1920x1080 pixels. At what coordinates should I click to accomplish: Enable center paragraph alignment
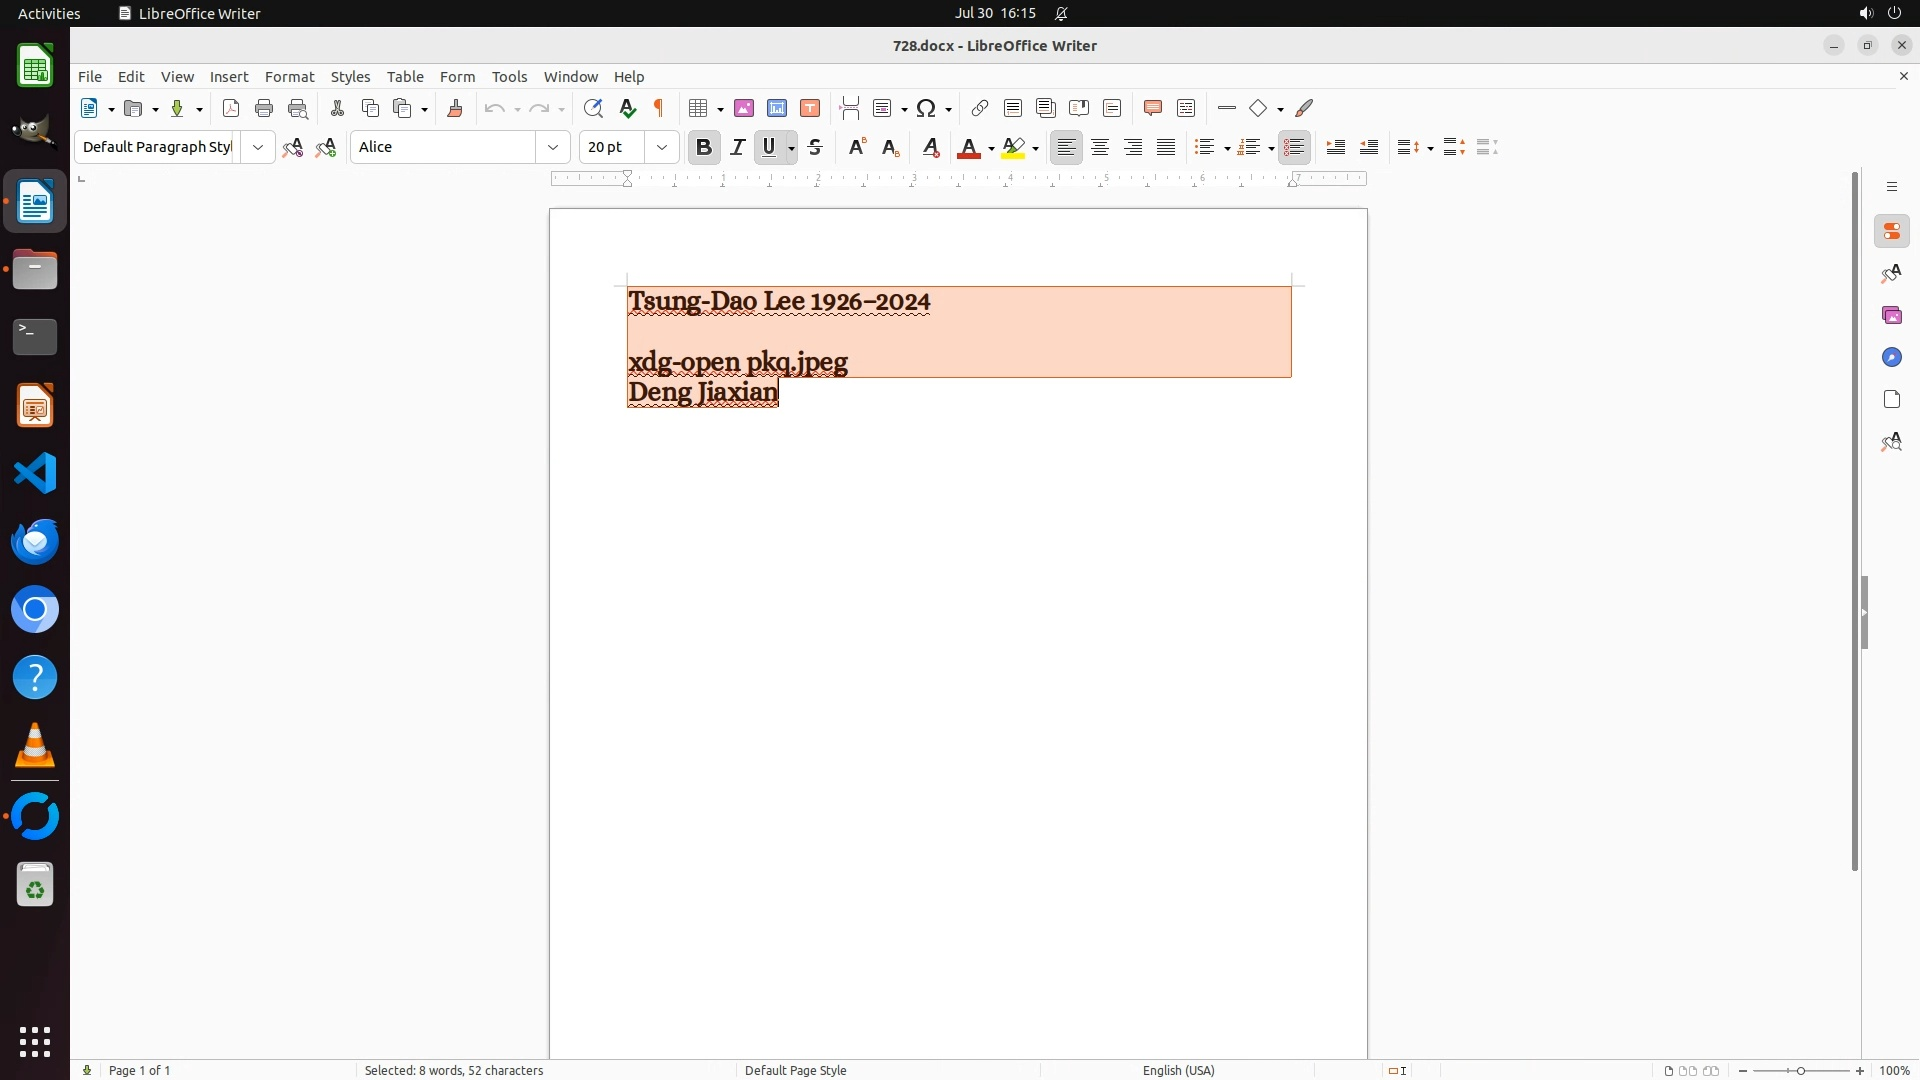[x=1100, y=147]
